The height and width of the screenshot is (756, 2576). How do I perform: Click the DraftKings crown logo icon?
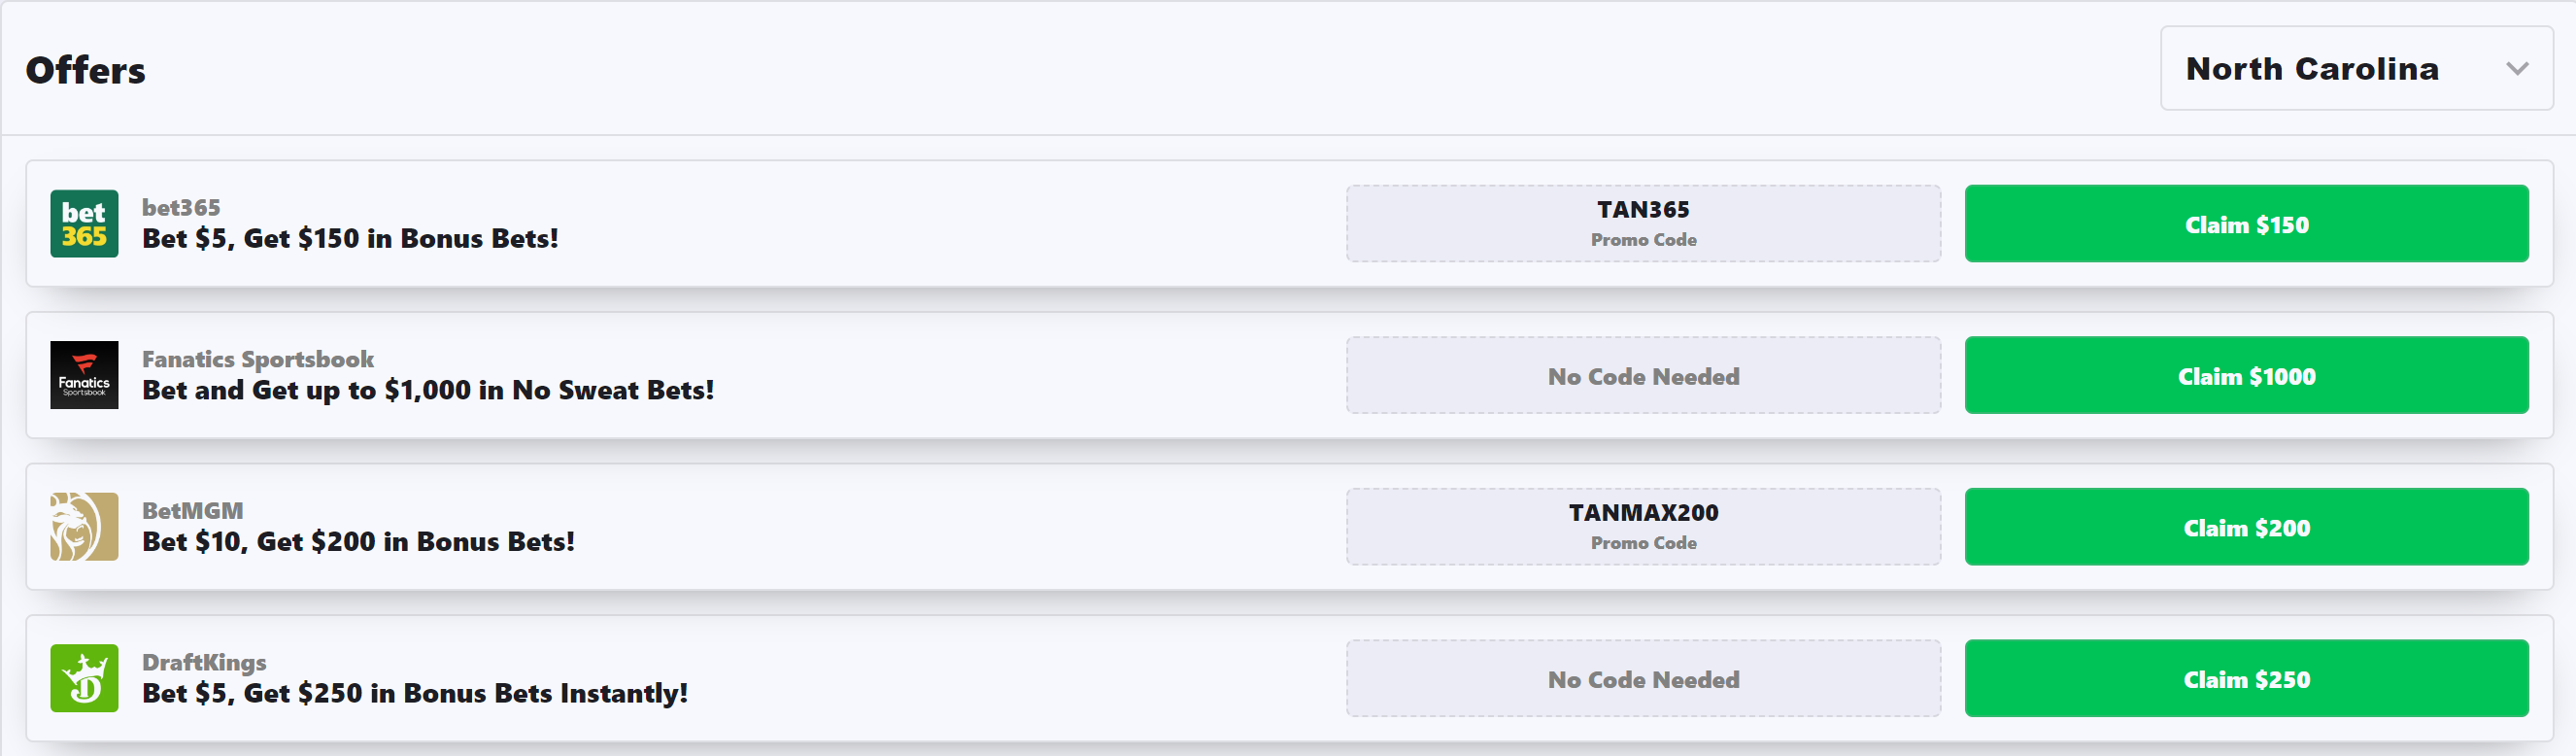pos(84,678)
